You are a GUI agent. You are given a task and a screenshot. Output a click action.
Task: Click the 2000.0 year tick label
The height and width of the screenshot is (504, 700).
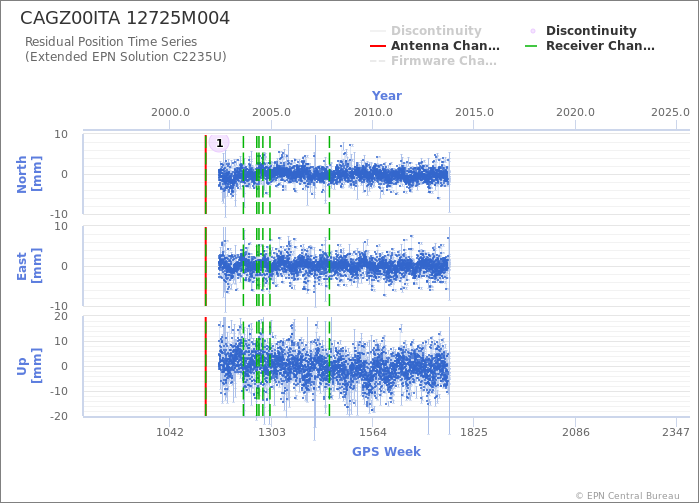point(170,112)
